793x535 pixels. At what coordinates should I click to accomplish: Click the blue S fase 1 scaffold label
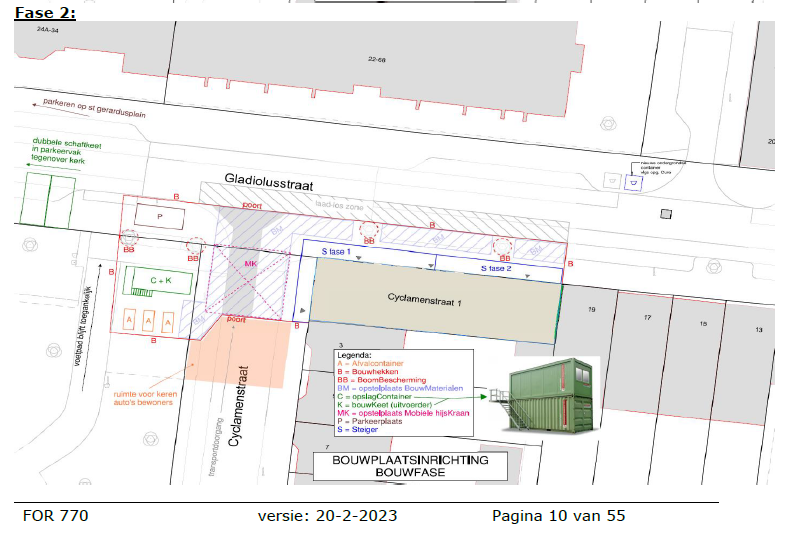(x=336, y=253)
